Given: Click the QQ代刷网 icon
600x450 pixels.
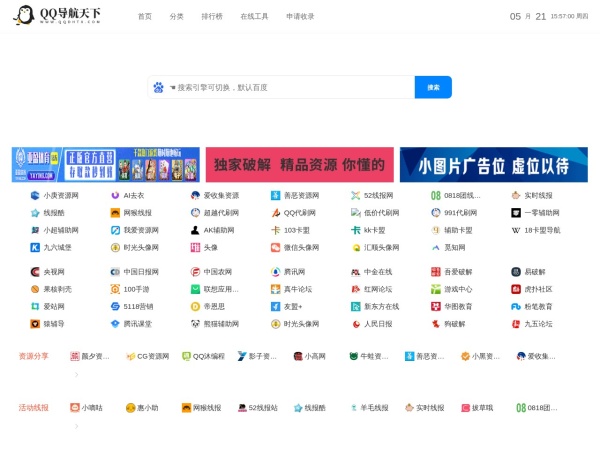Looking at the screenshot, I should coord(276,213).
